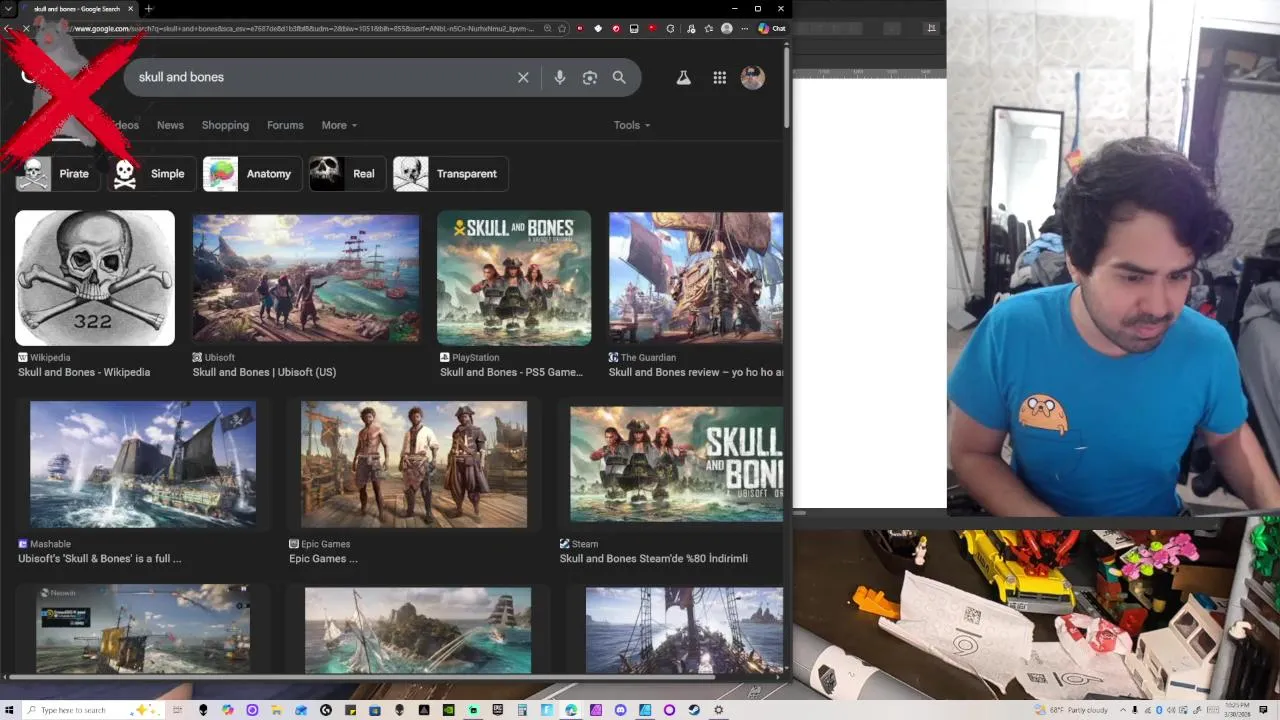Launch Epic Games from the taskbar
Image resolution: width=1280 pixels, height=720 pixels.
tap(498, 710)
